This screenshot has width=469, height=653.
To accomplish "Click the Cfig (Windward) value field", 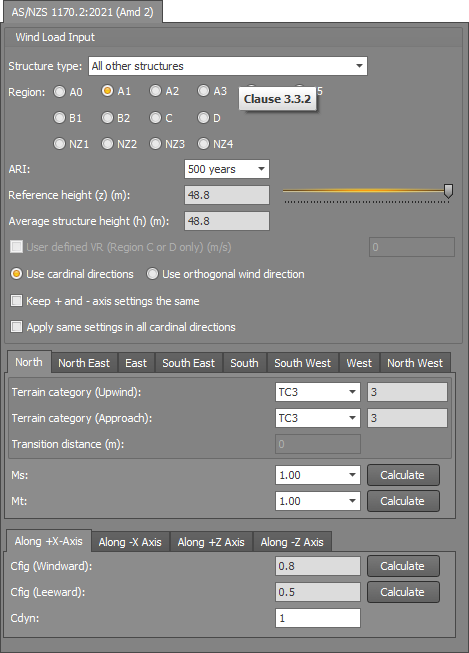I will click(x=318, y=566).
